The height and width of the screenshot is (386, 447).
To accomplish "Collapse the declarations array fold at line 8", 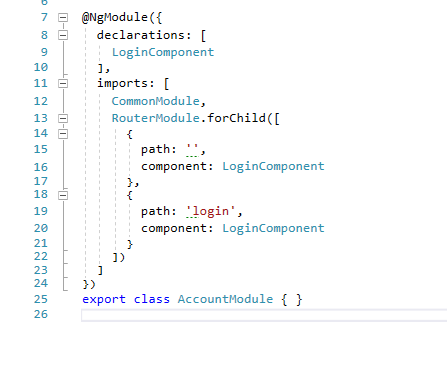I will click(x=63, y=35).
